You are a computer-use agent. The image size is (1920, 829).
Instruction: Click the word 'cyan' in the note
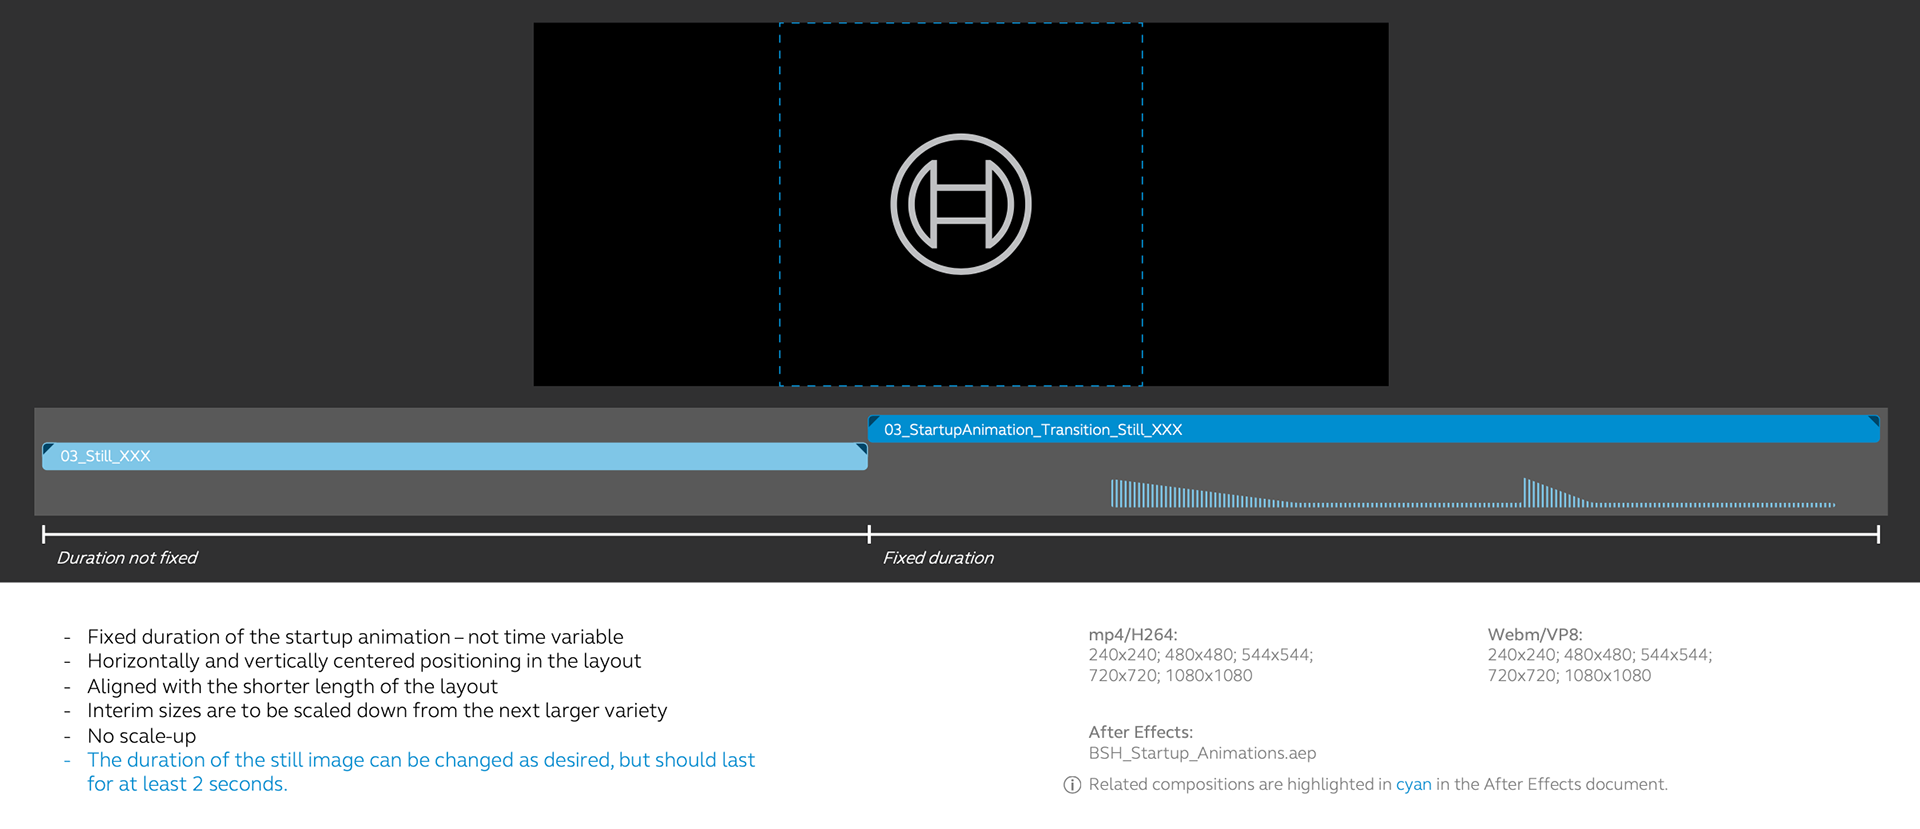1414,785
